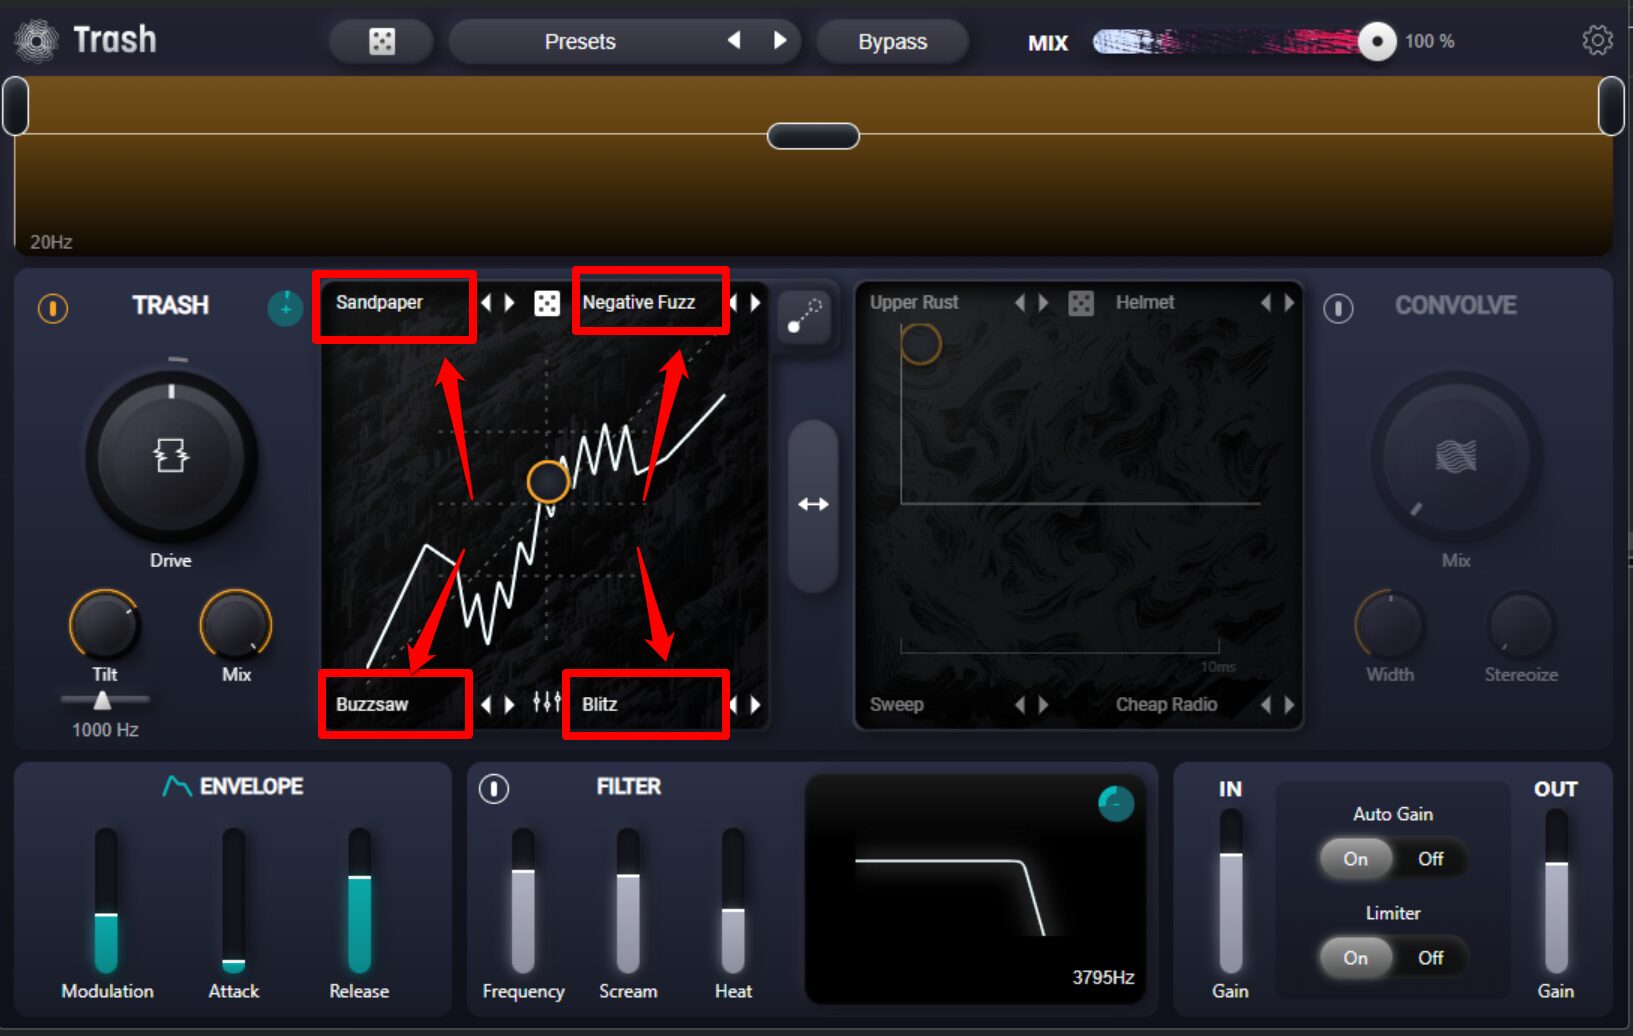Open the settings gear icon

pos(1597,41)
